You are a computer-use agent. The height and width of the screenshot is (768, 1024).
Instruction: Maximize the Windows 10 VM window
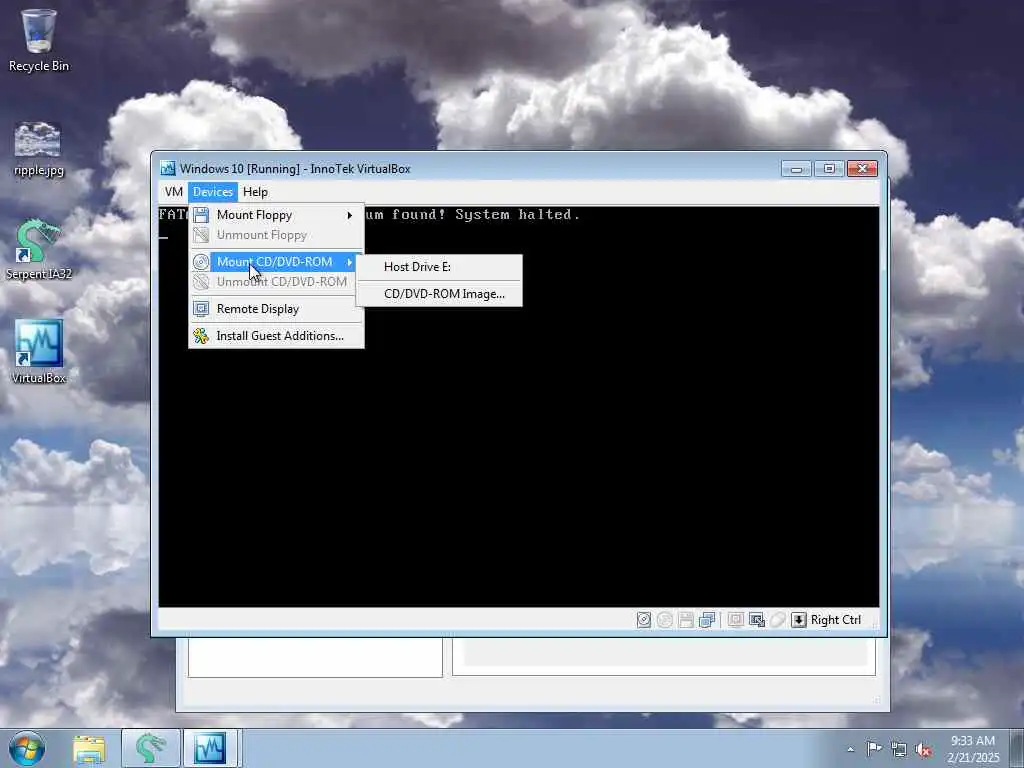829,169
